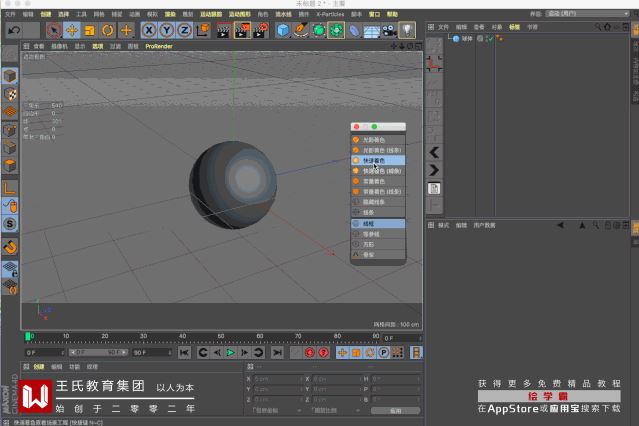This screenshot has height=426, width=639.
Task: Switch to Polygons mode
Action: click(10, 166)
